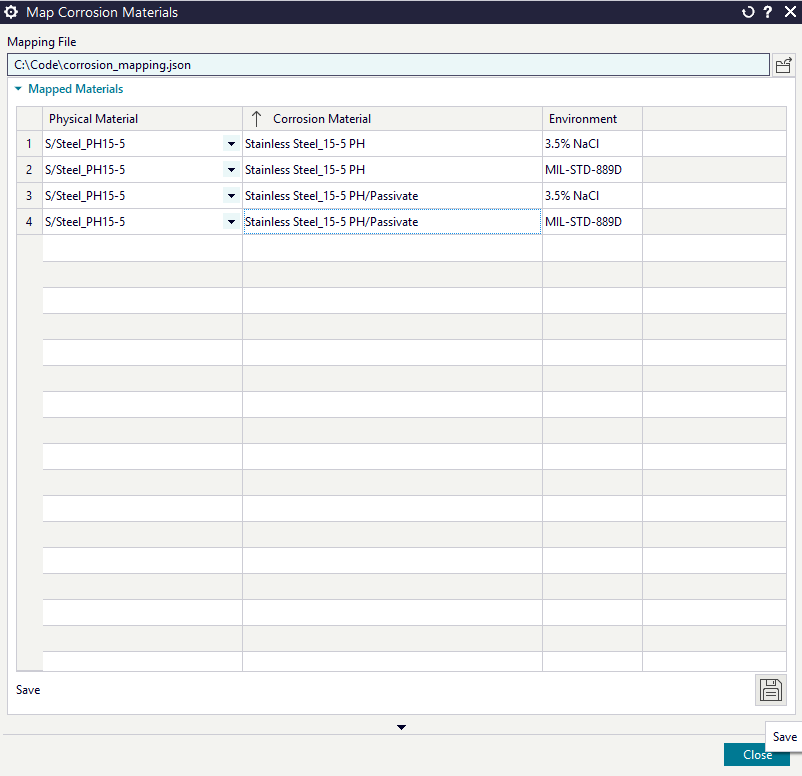
Task: Open Physical Material dropdown in row 3
Action: coord(231,196)
